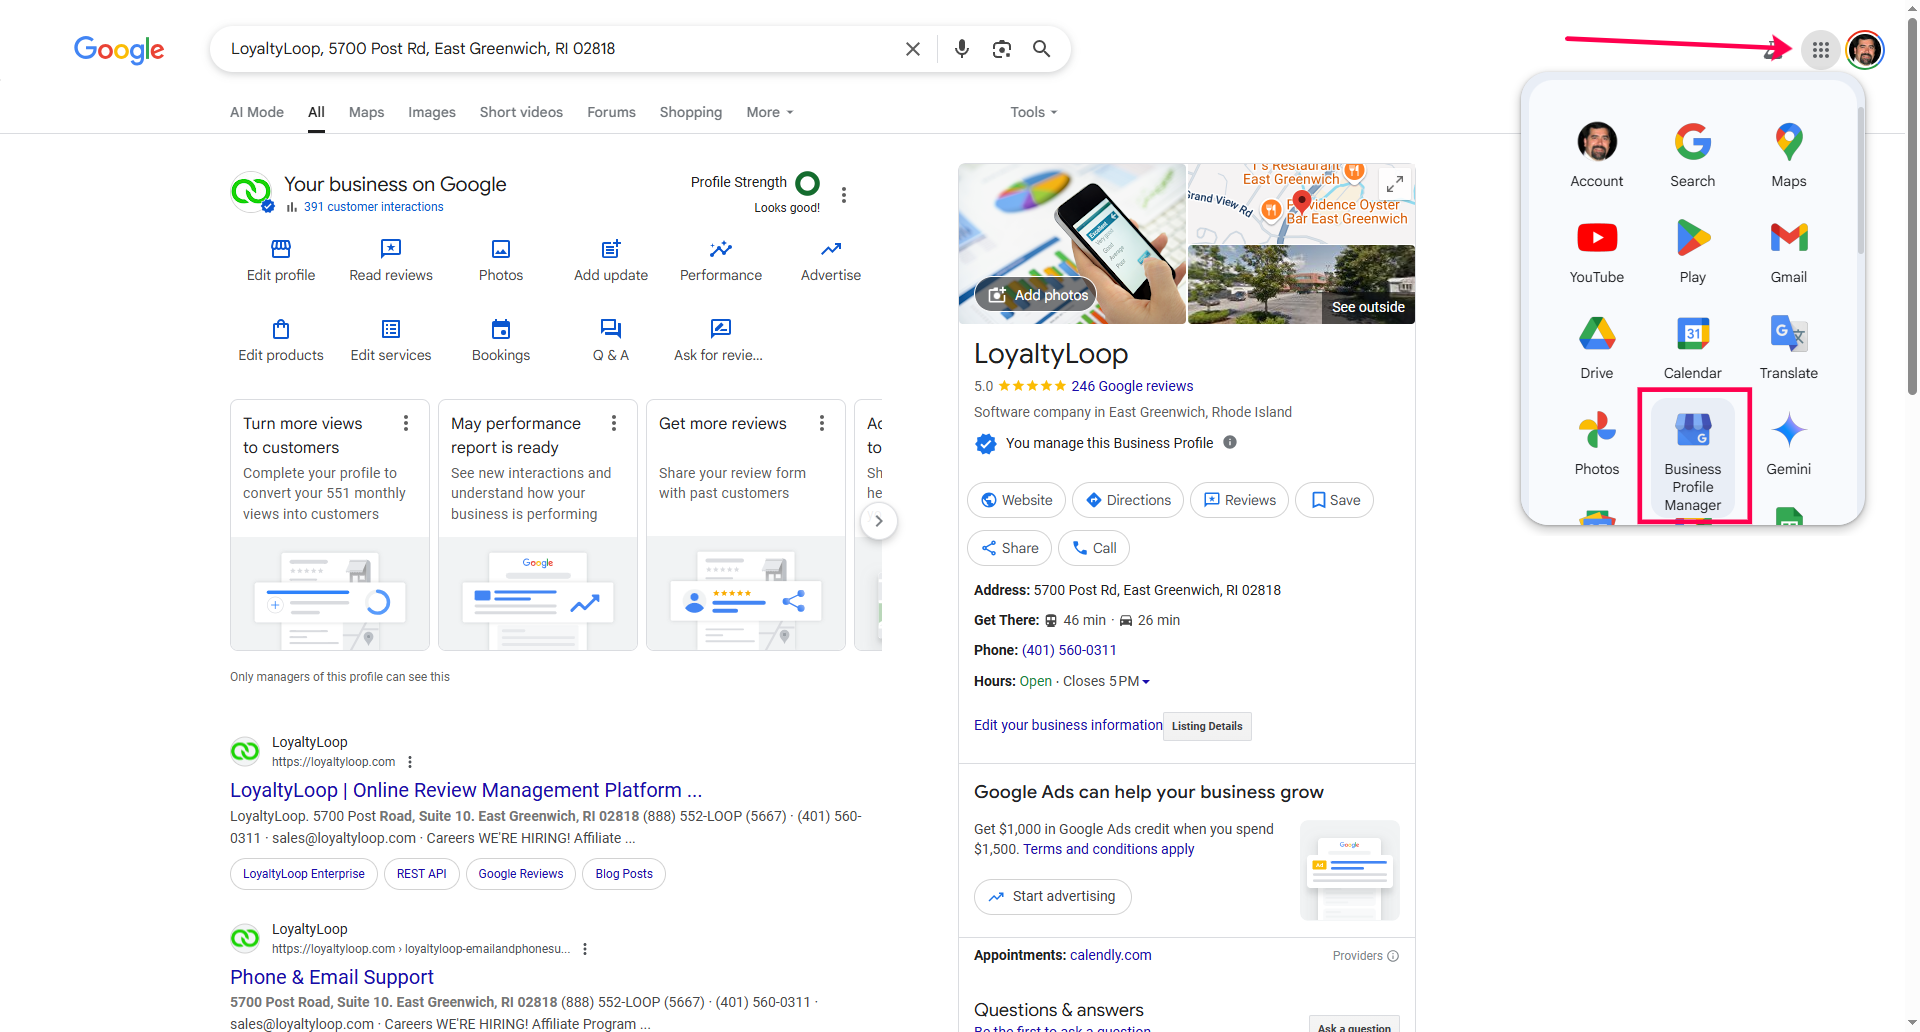Open the 246 Google reviews link
The image size is (1920, 1032).
[1132, 386]
